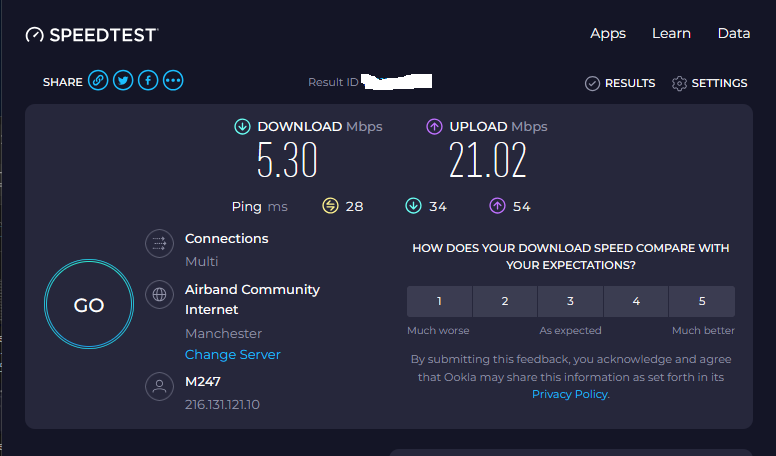Click the Results checkmark icon

click(x=592, y=83)
